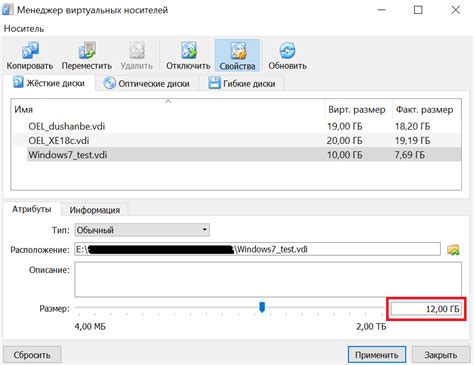Screen dimensions: 474x365
Task: Maximize the Менеджер виртуальных носителей window
Action: coord(418,10)
